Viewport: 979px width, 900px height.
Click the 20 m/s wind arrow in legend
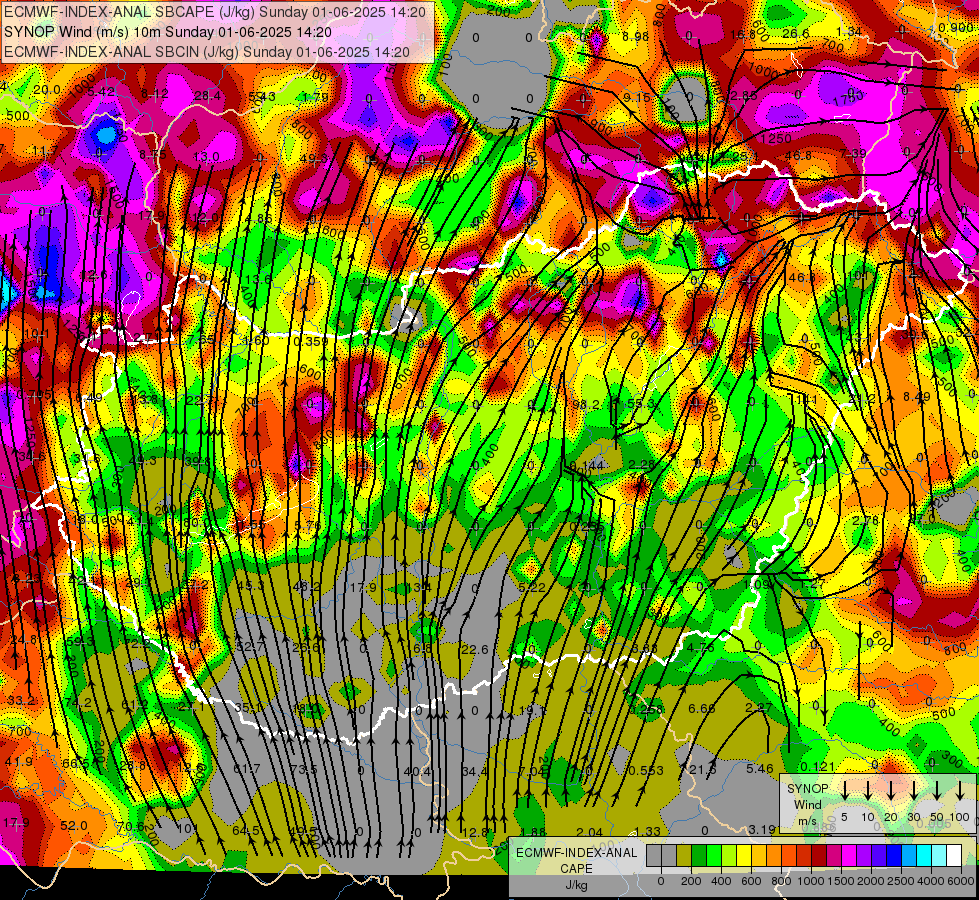click(x=890, y=790)
